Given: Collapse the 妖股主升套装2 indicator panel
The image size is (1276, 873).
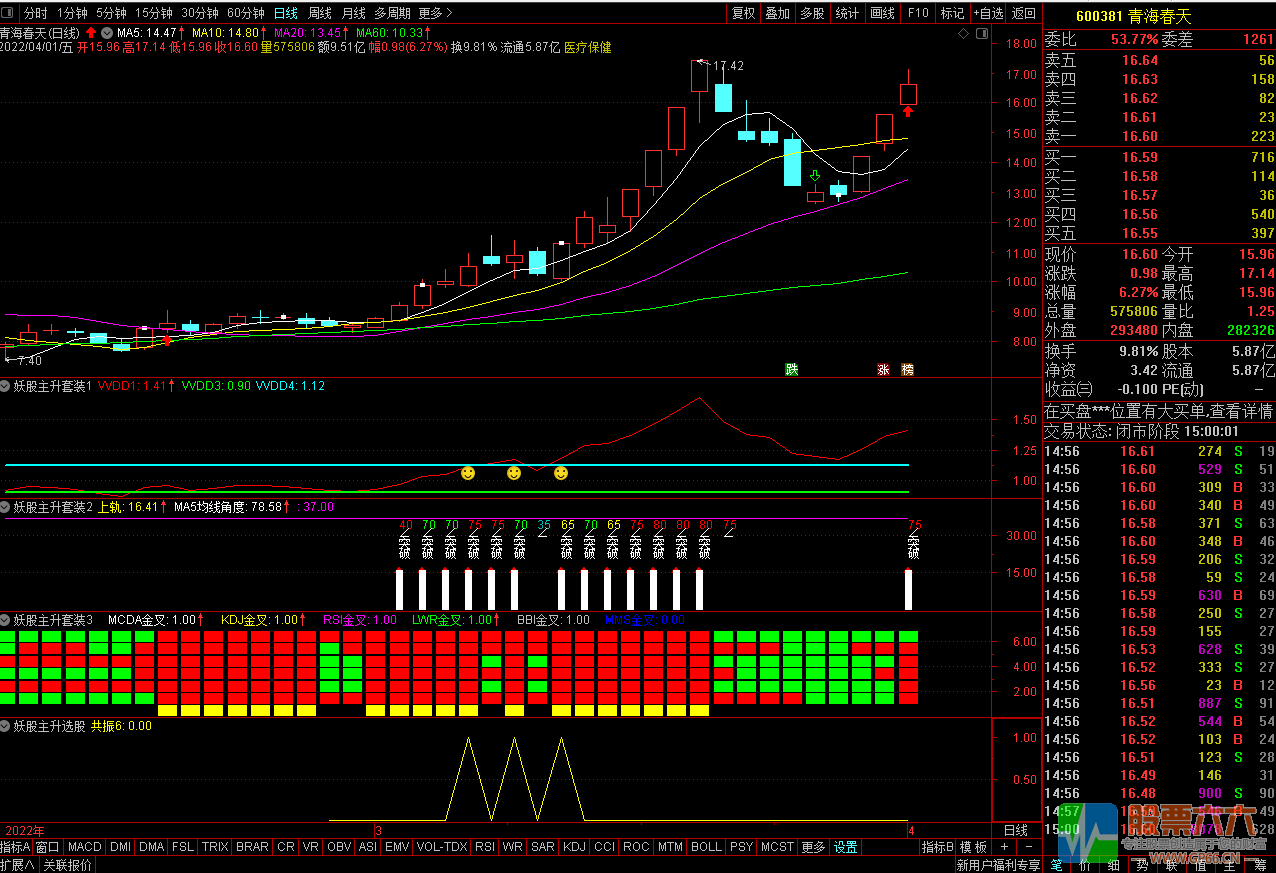Looking at the screenshot, I should coord(6,507).
